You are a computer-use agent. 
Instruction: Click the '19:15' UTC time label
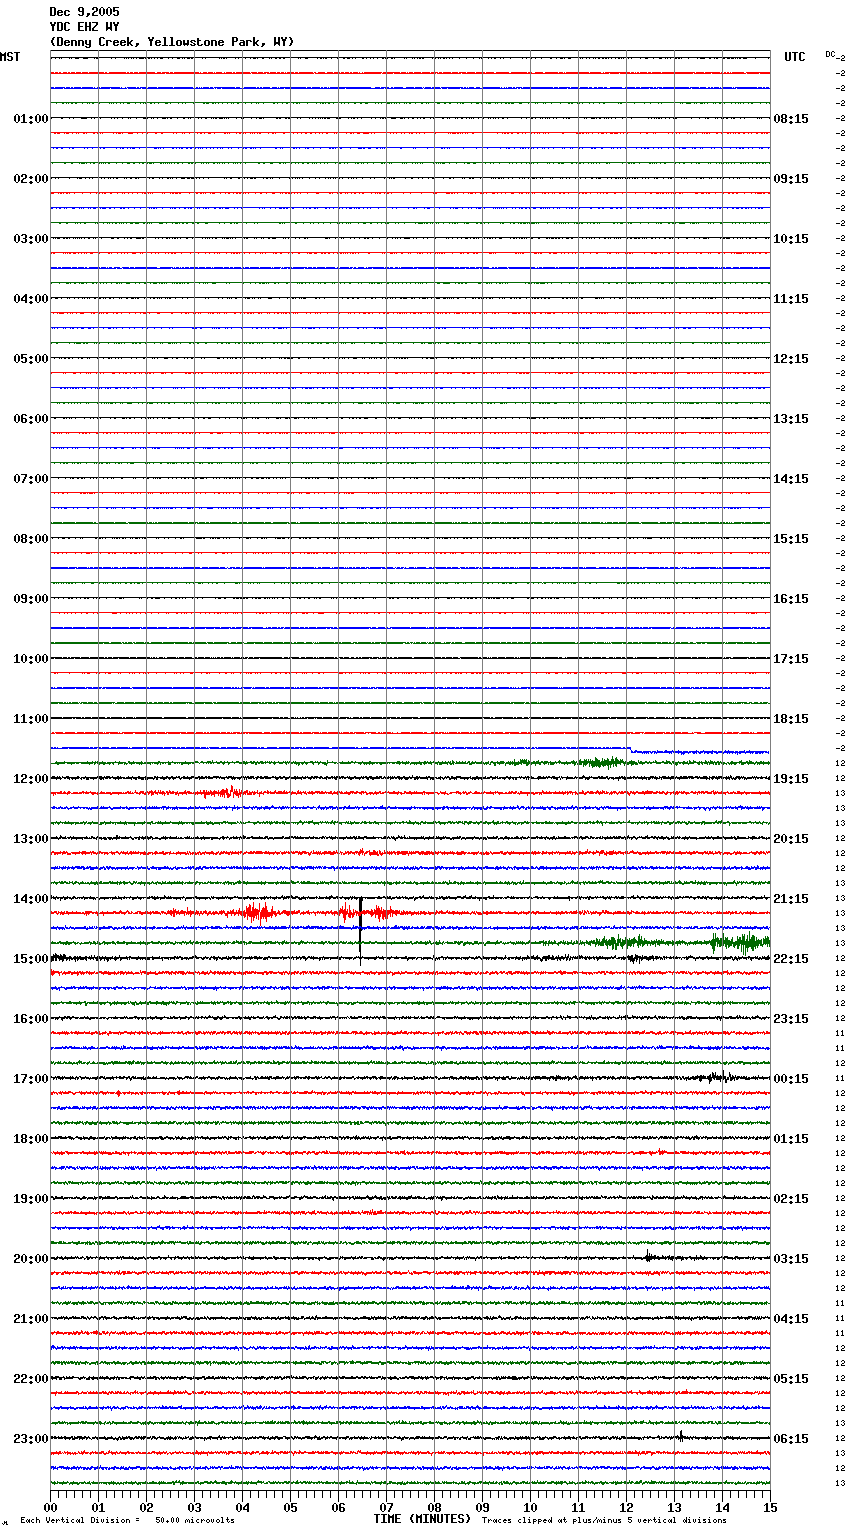791,779
